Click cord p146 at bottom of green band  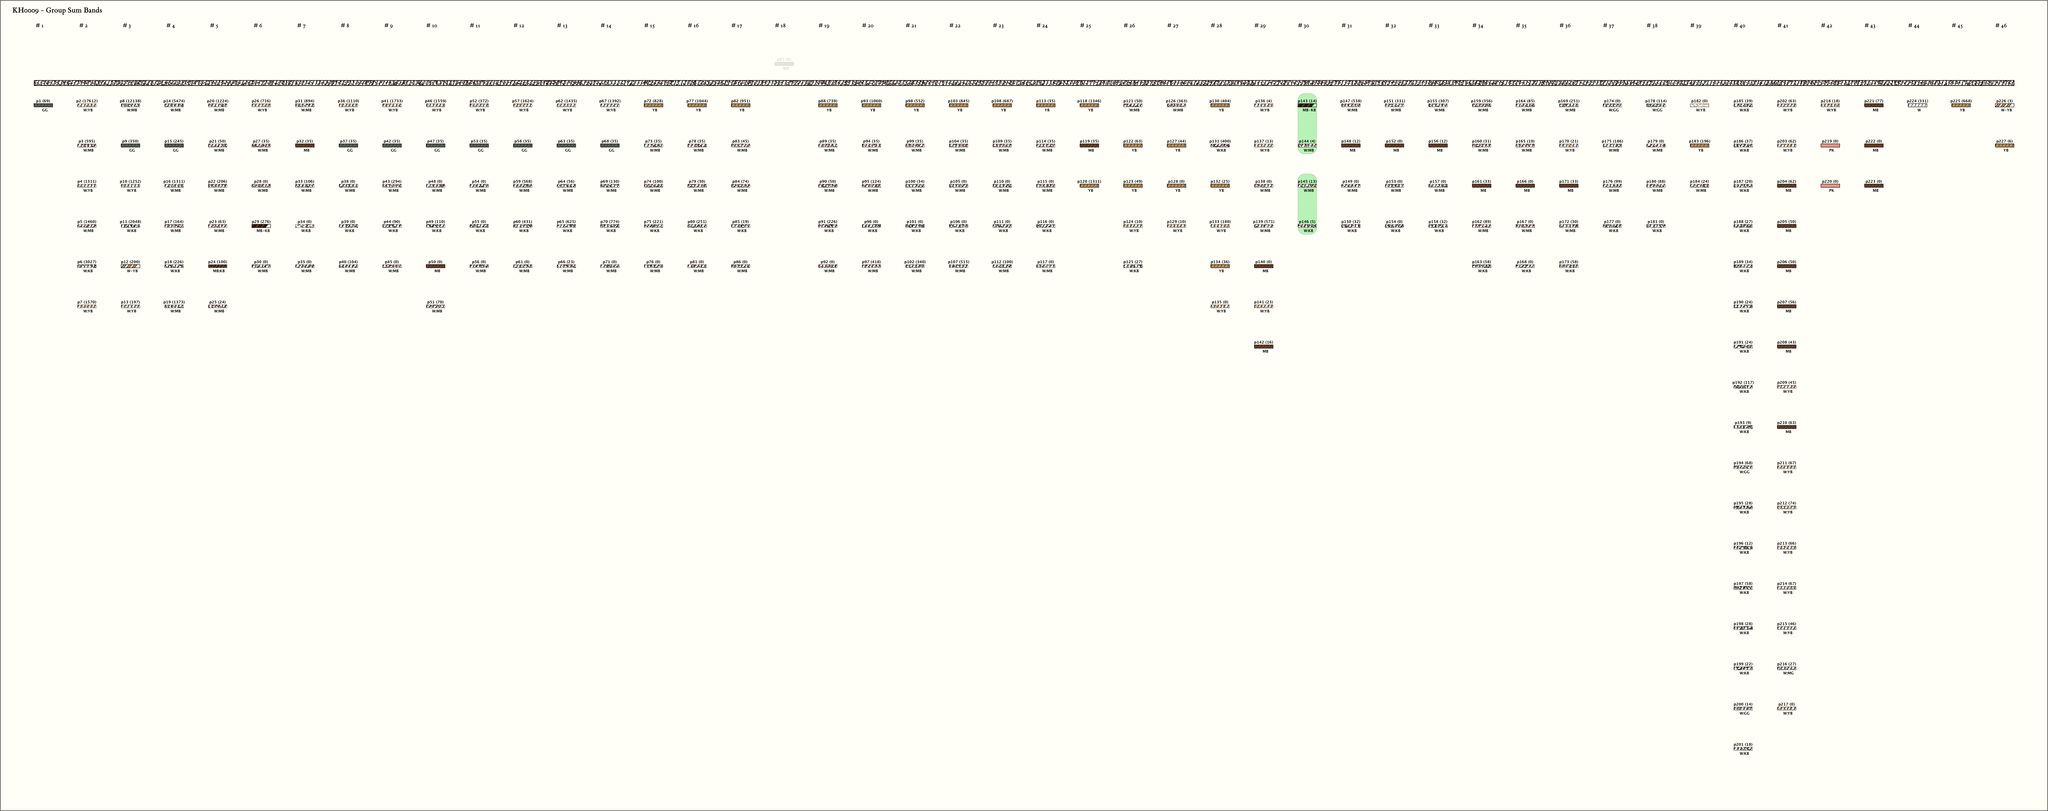(1307, 226)
